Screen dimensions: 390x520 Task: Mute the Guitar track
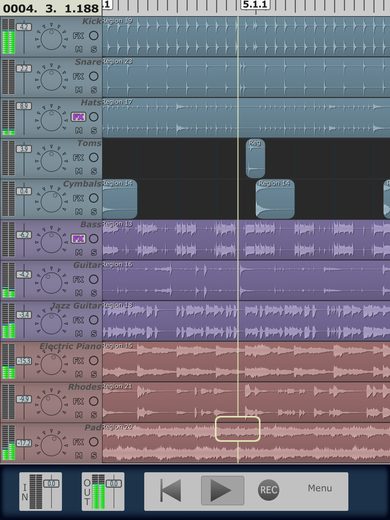click(x=79, y=293)
